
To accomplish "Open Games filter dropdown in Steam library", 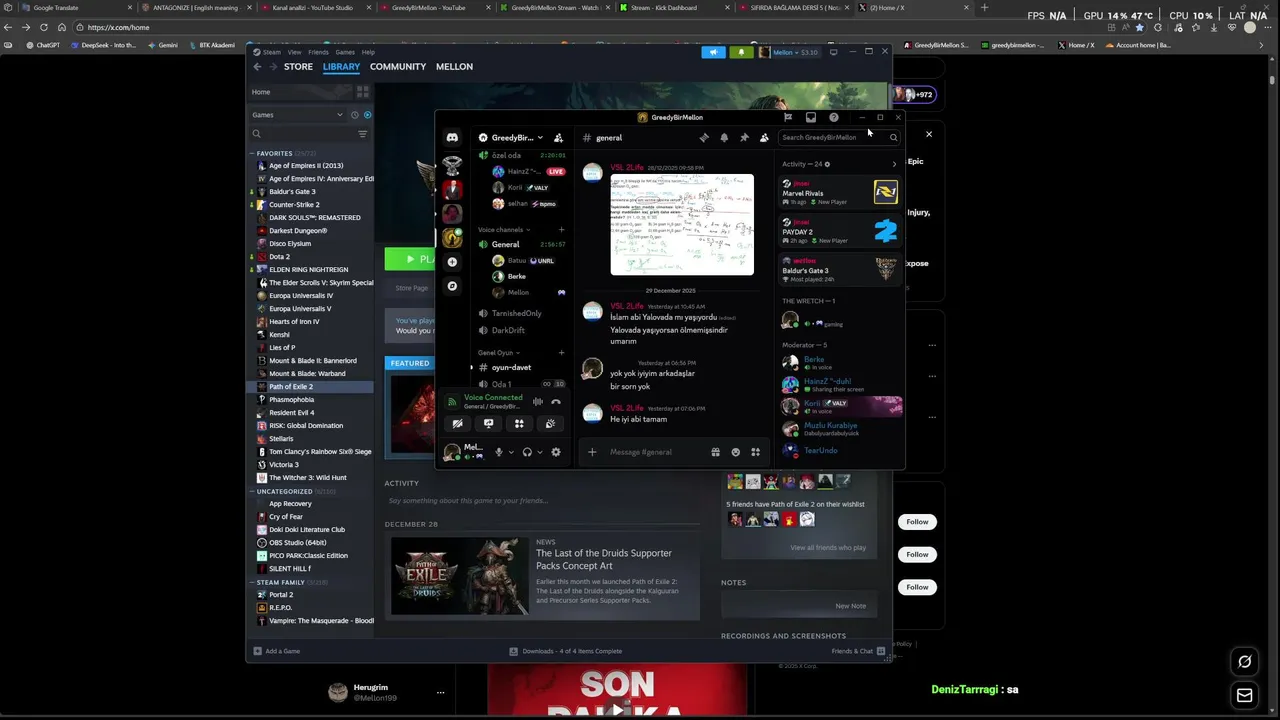I will tap(296, 115).
